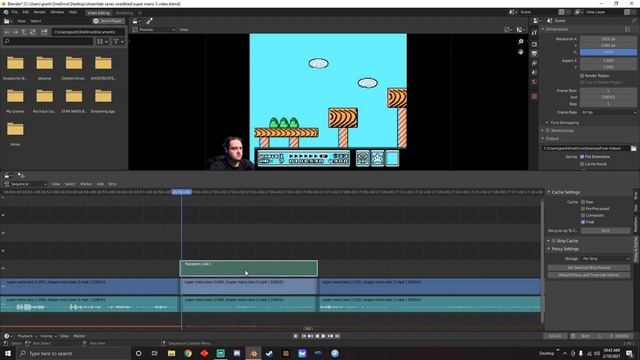Select the Xerox folder
Viewport: 640px width, 360px height.
pos(15,133)
